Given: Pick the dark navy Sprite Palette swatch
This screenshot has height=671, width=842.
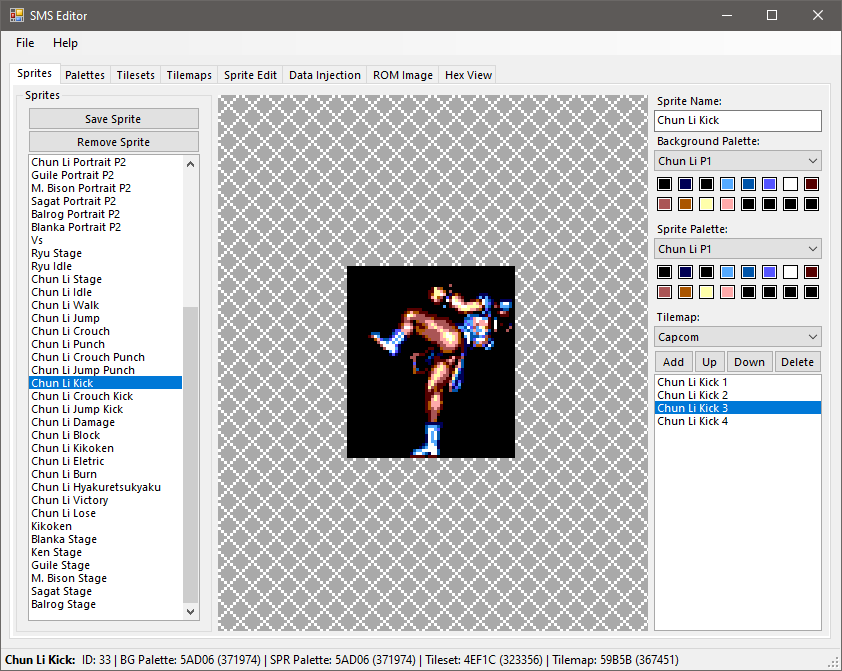Looking at the screenshot, I should coord(685,272).
